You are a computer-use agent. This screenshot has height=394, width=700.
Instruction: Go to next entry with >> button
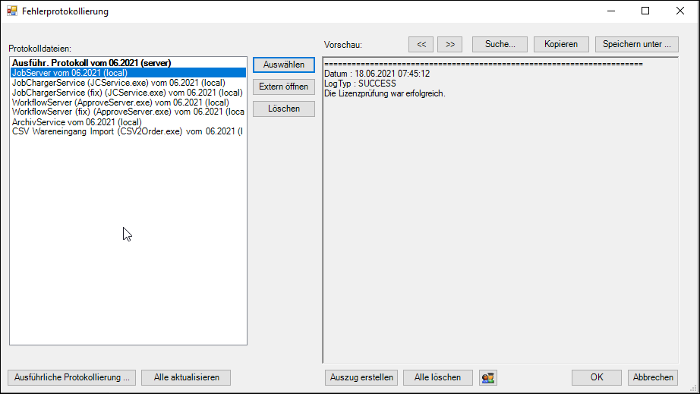(x=450, y=44)
